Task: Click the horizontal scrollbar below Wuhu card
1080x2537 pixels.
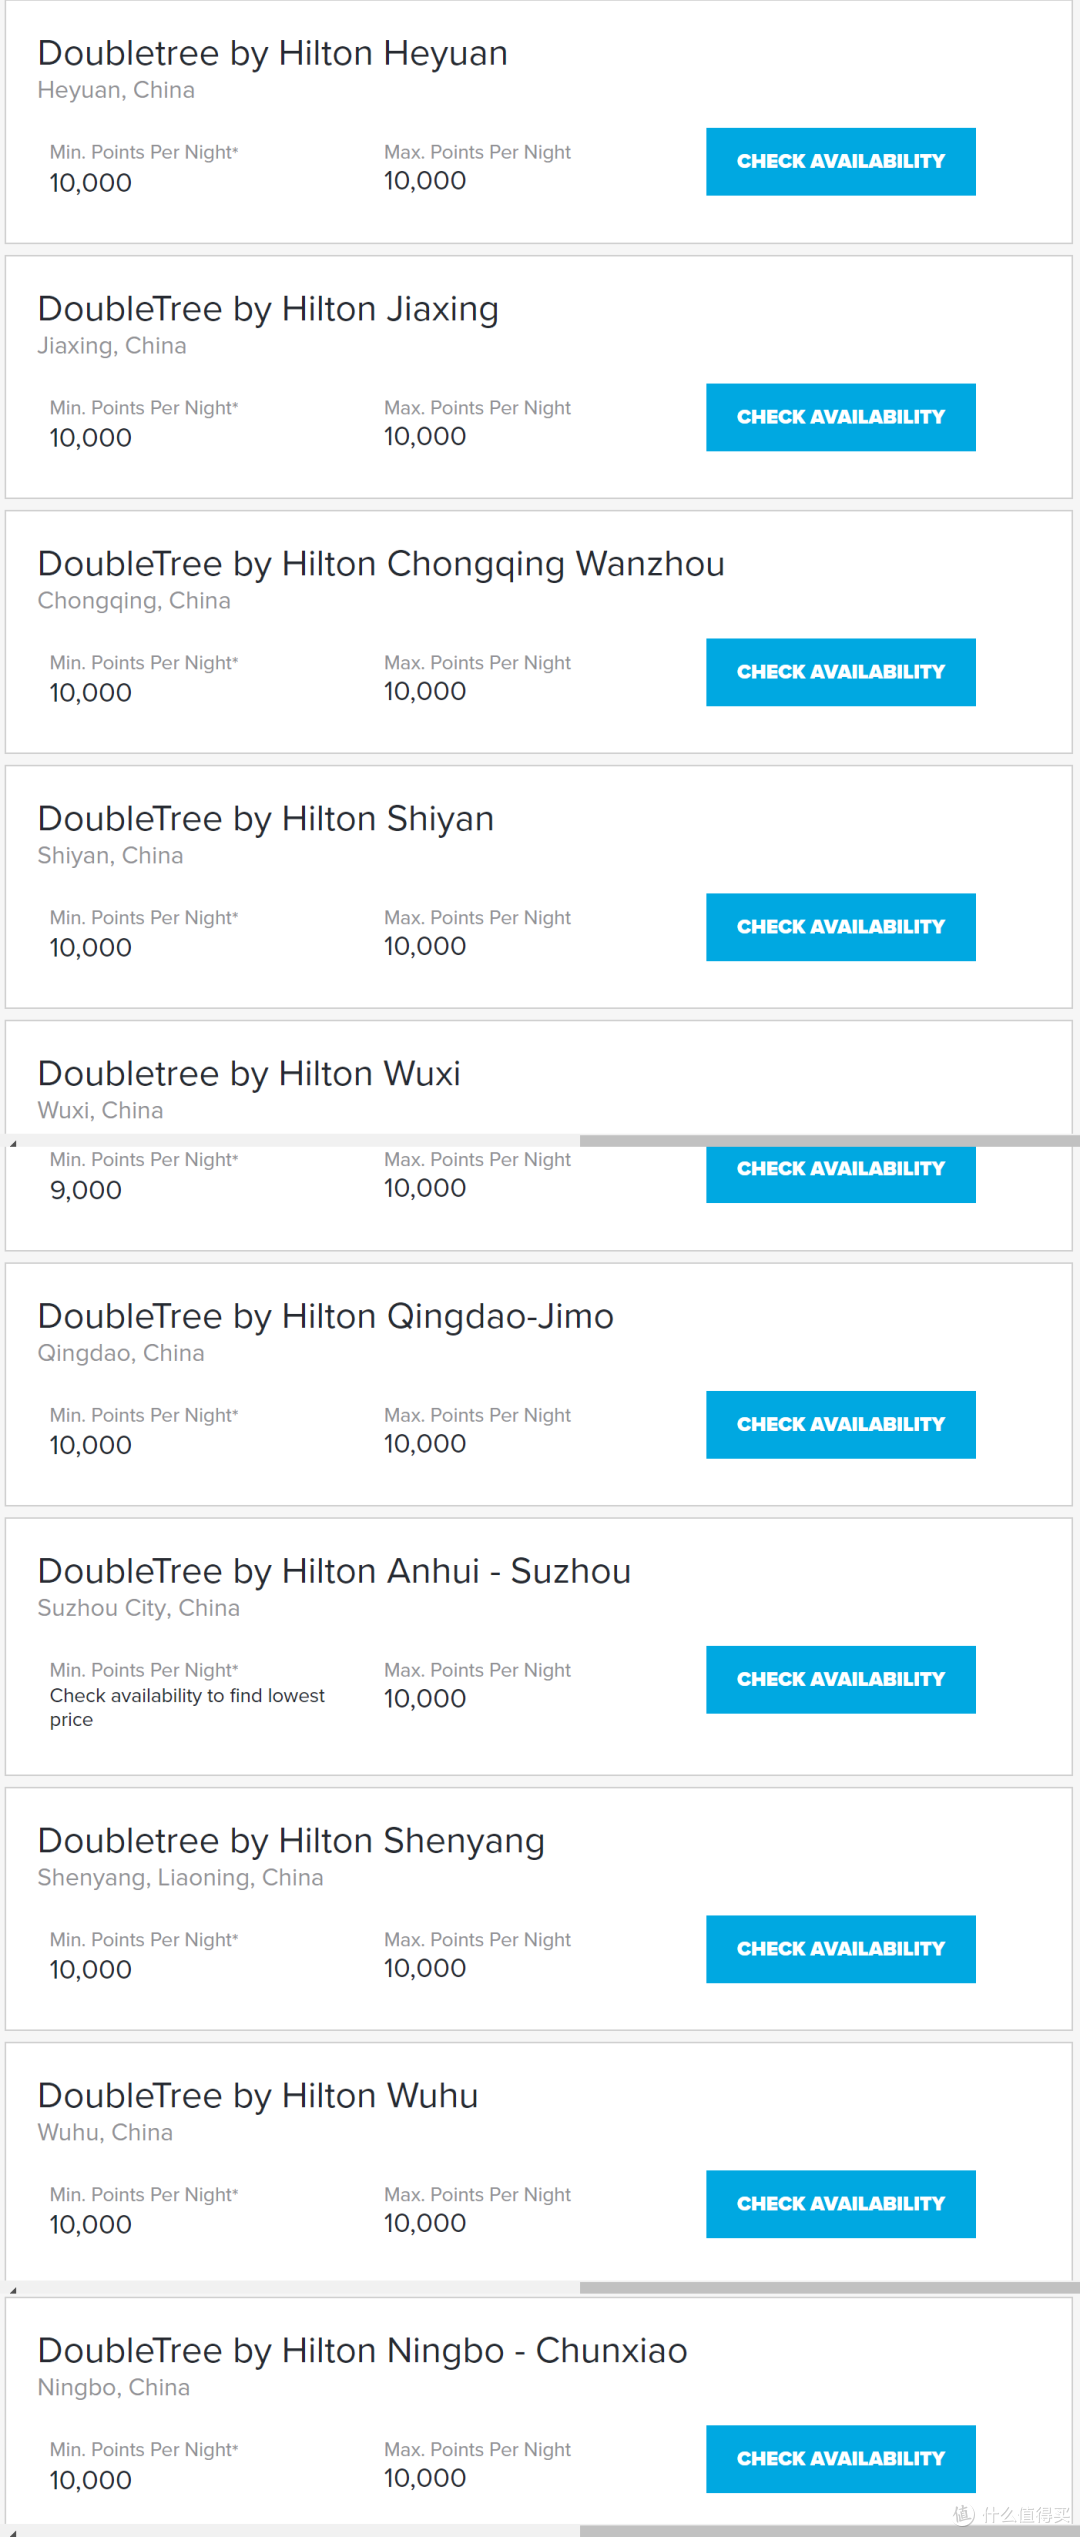Action: pyautogui.click(x=829, y=2288)
